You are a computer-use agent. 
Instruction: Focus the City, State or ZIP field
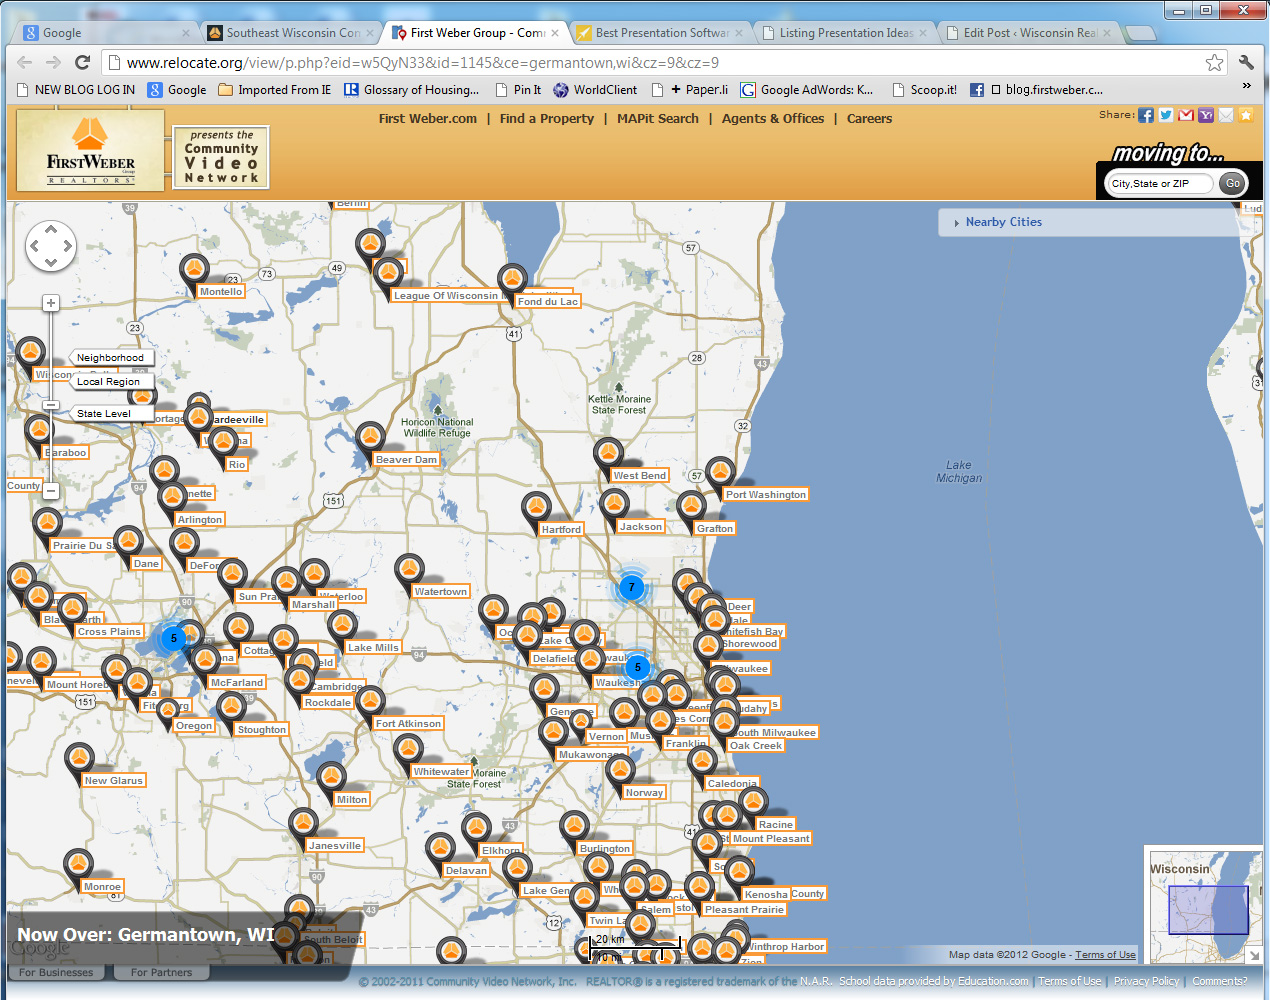pyautogui.click(x=1158, y=183)
